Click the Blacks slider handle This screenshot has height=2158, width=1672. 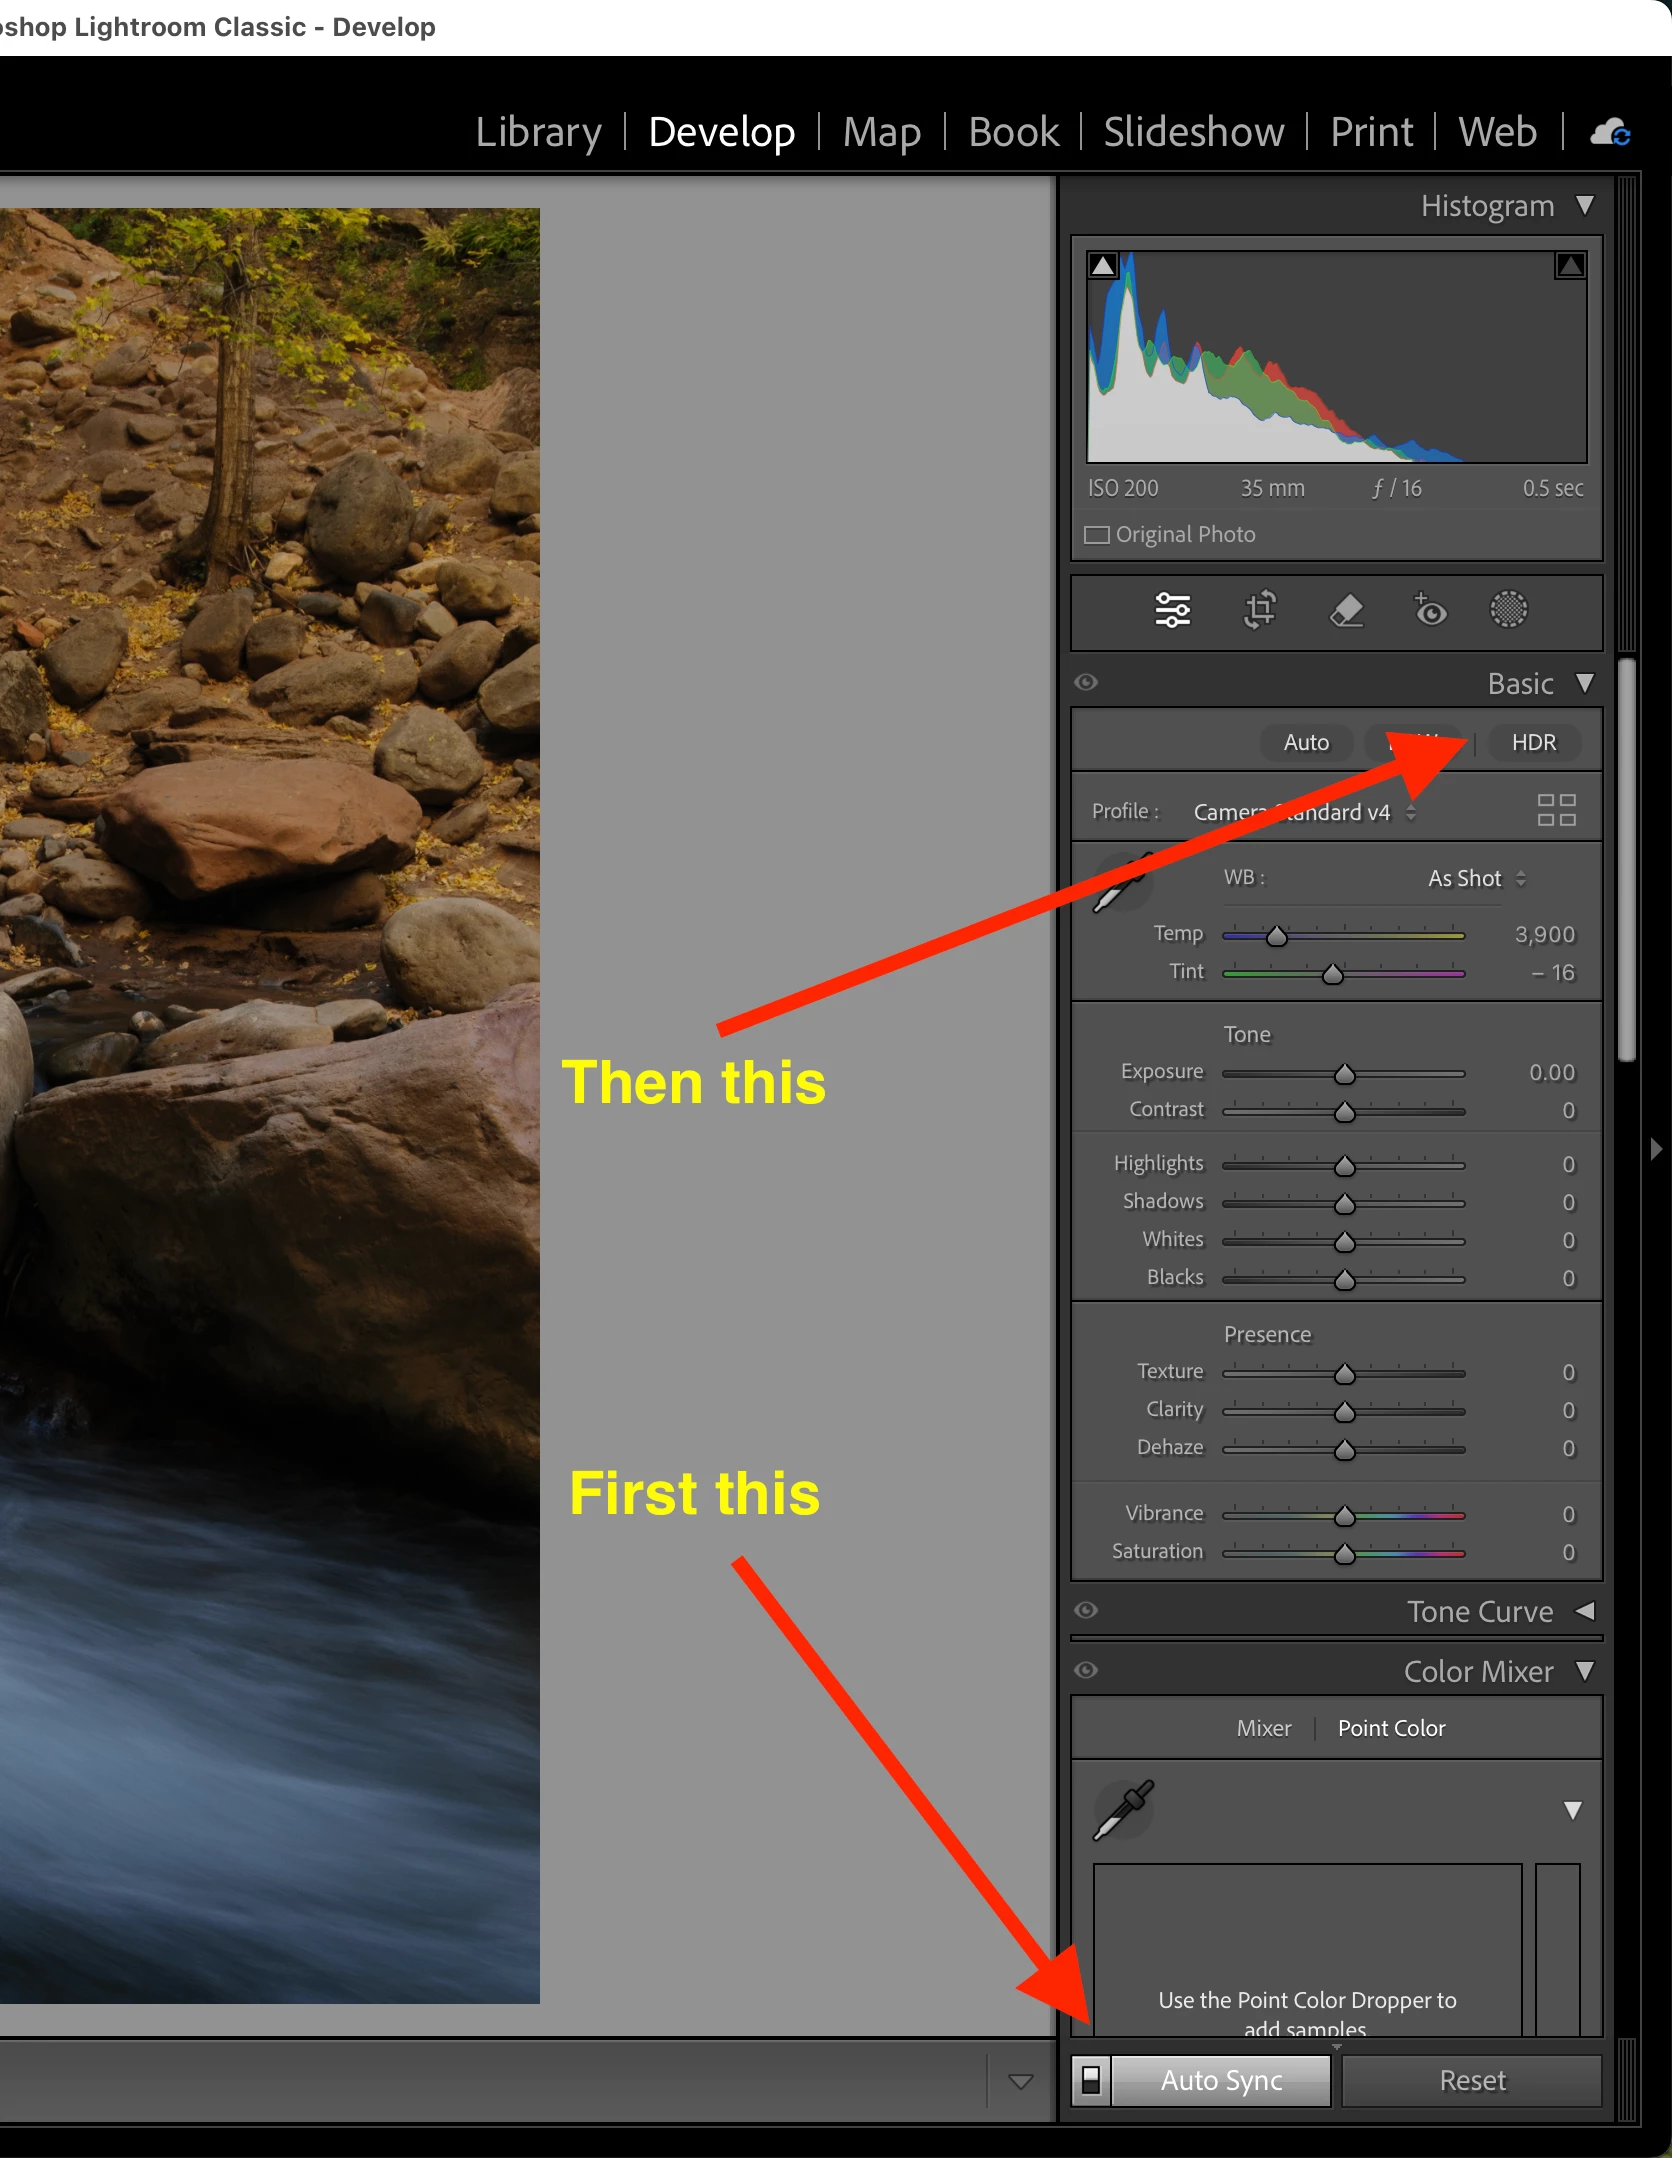click(x=1345, y=1280)
